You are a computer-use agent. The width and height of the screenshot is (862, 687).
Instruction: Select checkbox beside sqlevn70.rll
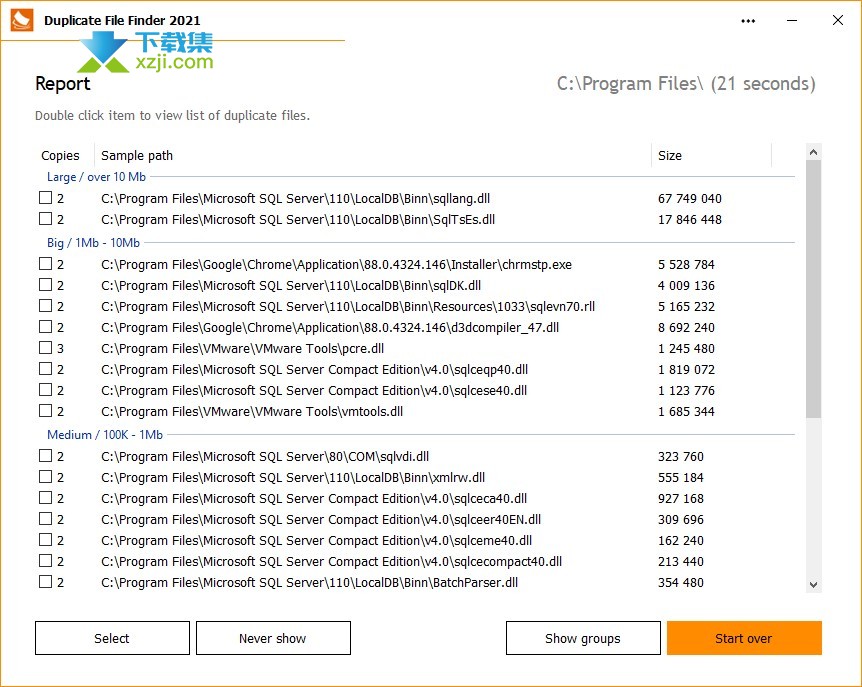[x=46, y=305]
